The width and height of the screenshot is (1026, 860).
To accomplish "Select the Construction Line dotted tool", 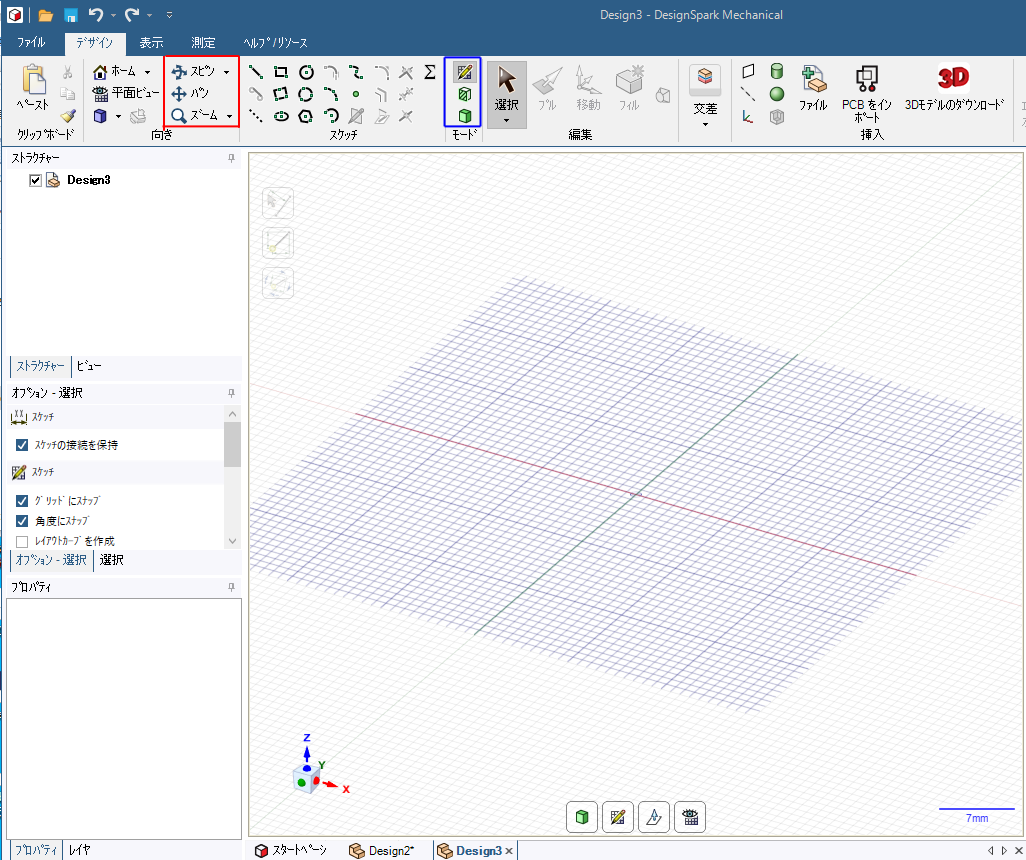I will click(256, 116).
